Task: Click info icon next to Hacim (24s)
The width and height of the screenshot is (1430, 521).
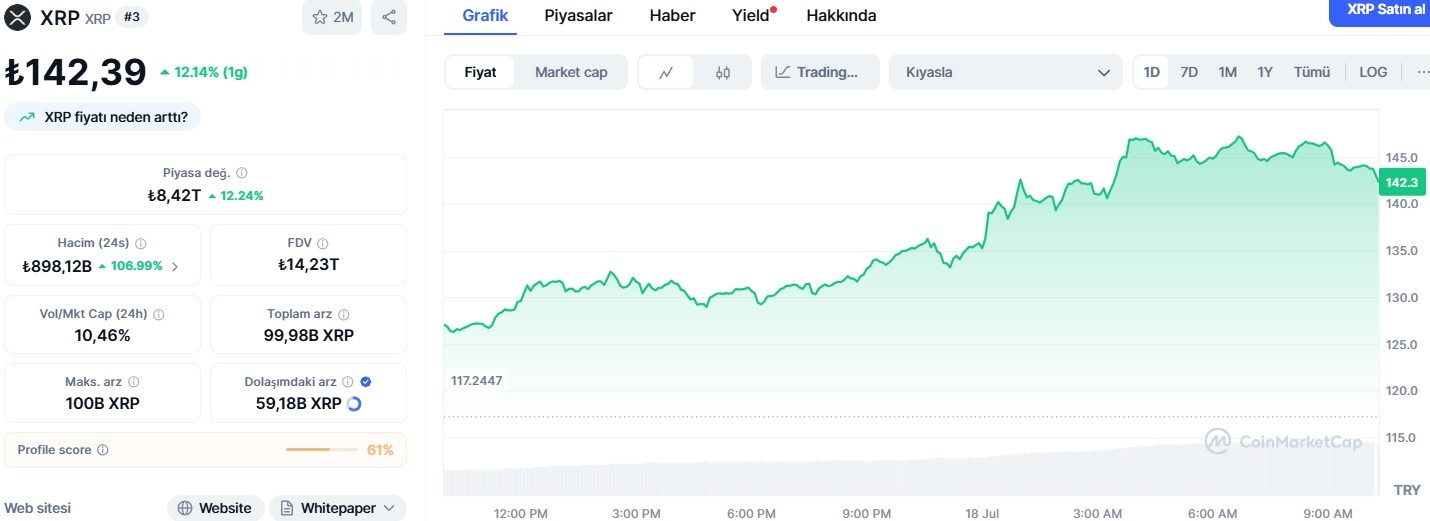Action: [140, 243]
